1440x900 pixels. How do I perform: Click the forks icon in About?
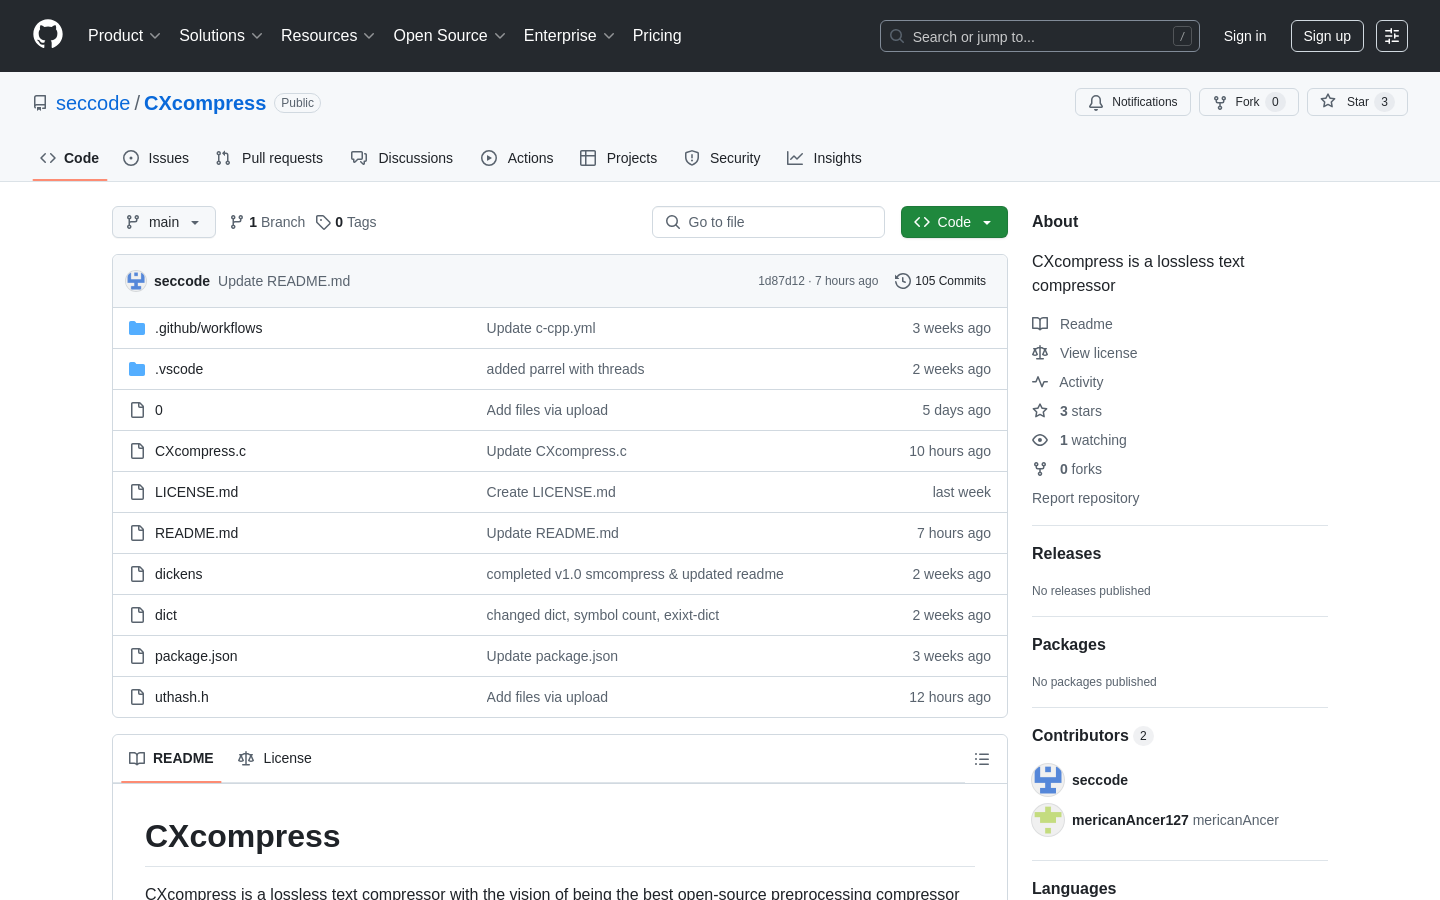[1040, 469]
